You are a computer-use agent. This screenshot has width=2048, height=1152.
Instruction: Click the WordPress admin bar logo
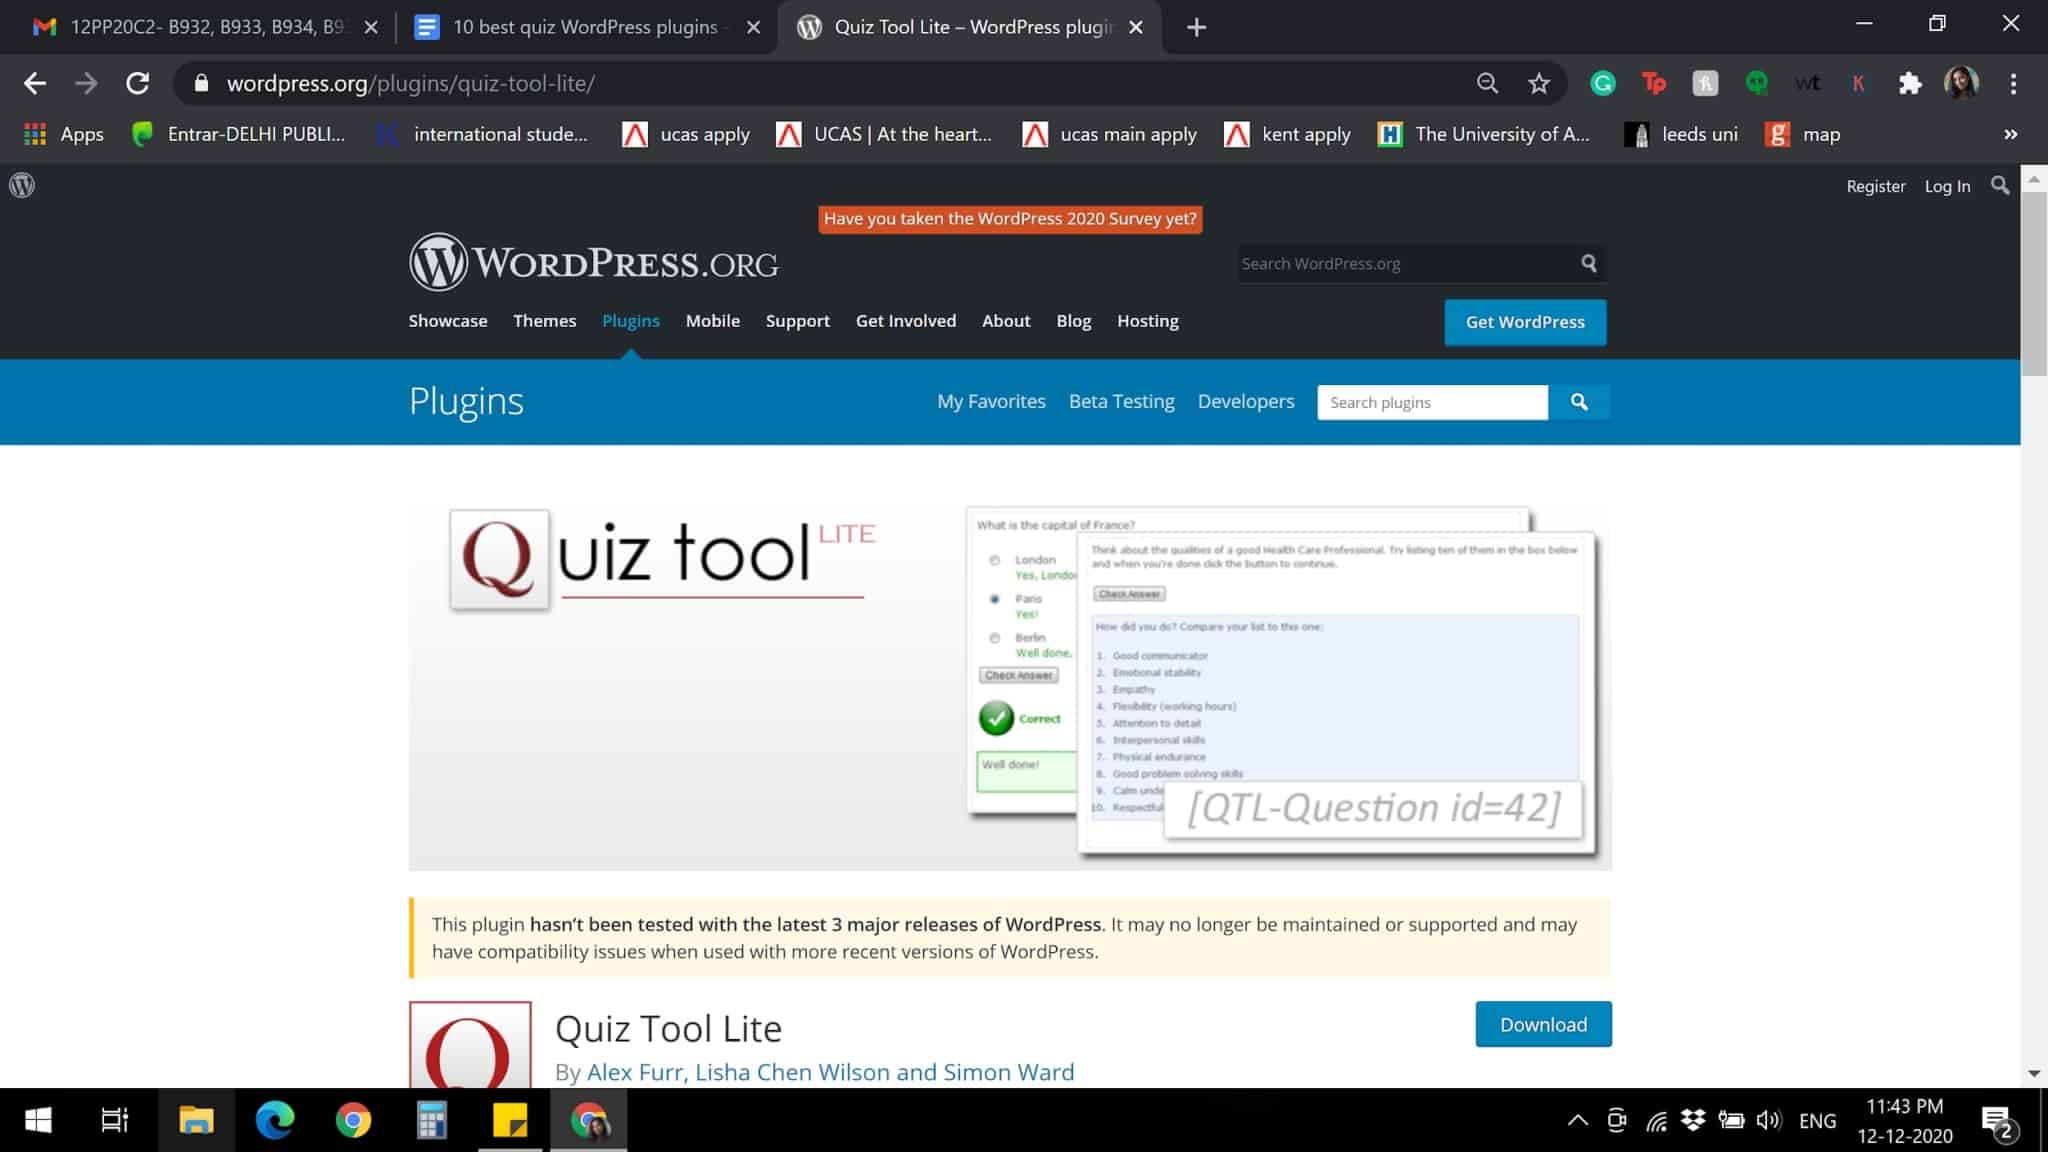(x=22, y=185)
